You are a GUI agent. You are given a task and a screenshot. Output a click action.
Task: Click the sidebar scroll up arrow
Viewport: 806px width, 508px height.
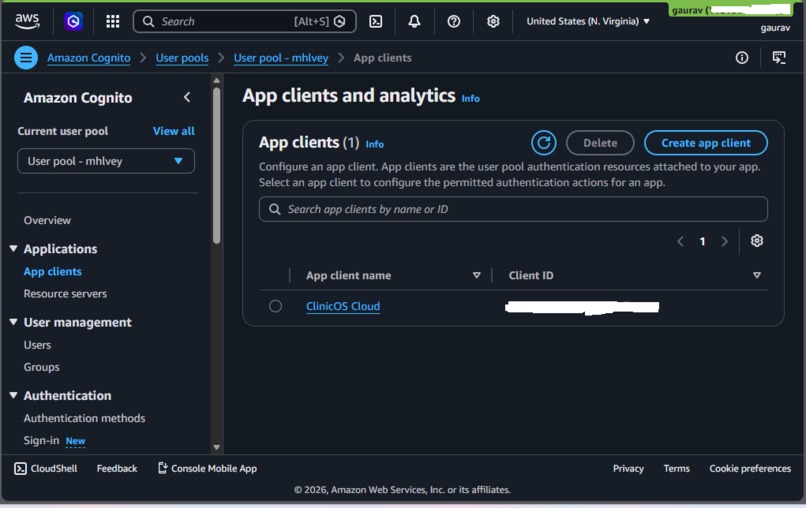(216, 80)
